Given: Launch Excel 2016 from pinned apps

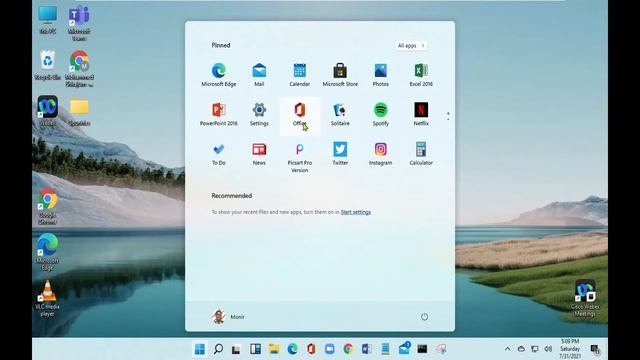Looking at the screenshot, I should pyautogui.click(x=421, y=75).
